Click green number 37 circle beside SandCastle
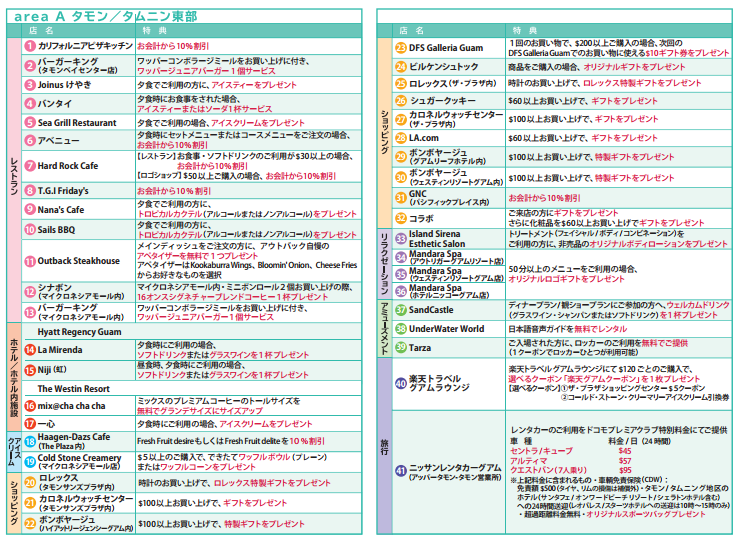 click(x=401, y=310)
